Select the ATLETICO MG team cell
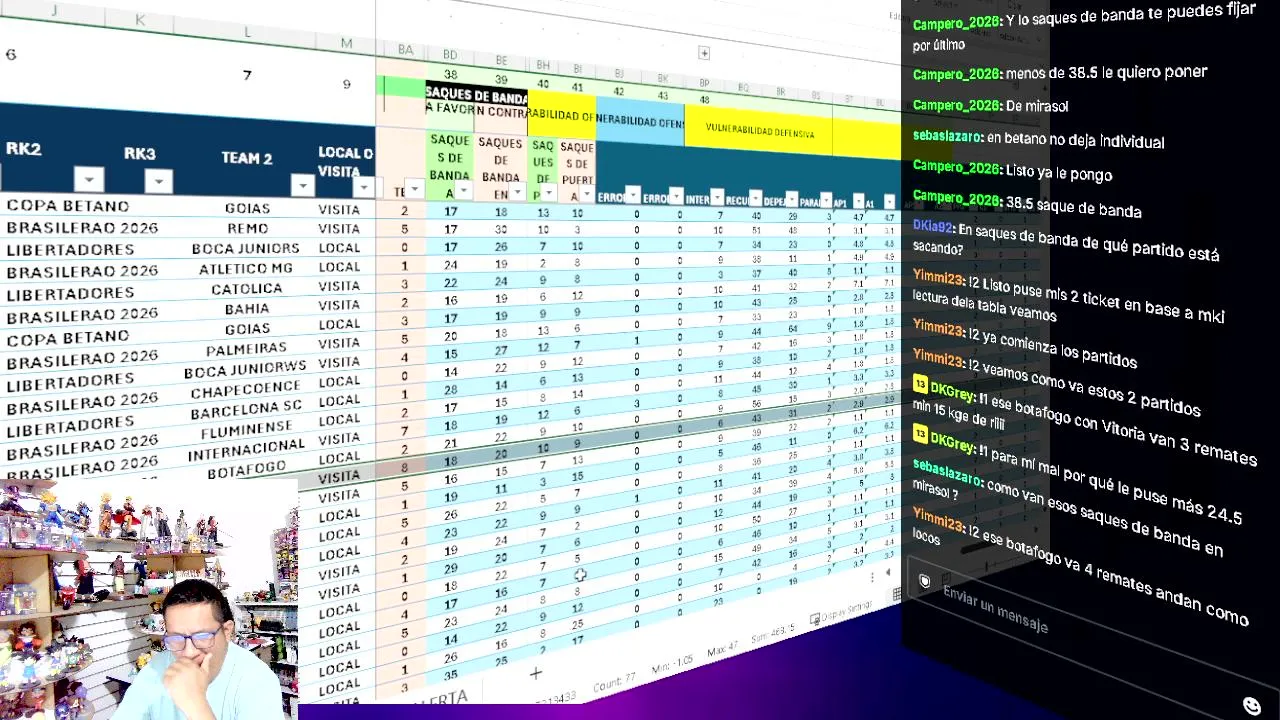This screenshot has width=1280, height=720. 247,268
